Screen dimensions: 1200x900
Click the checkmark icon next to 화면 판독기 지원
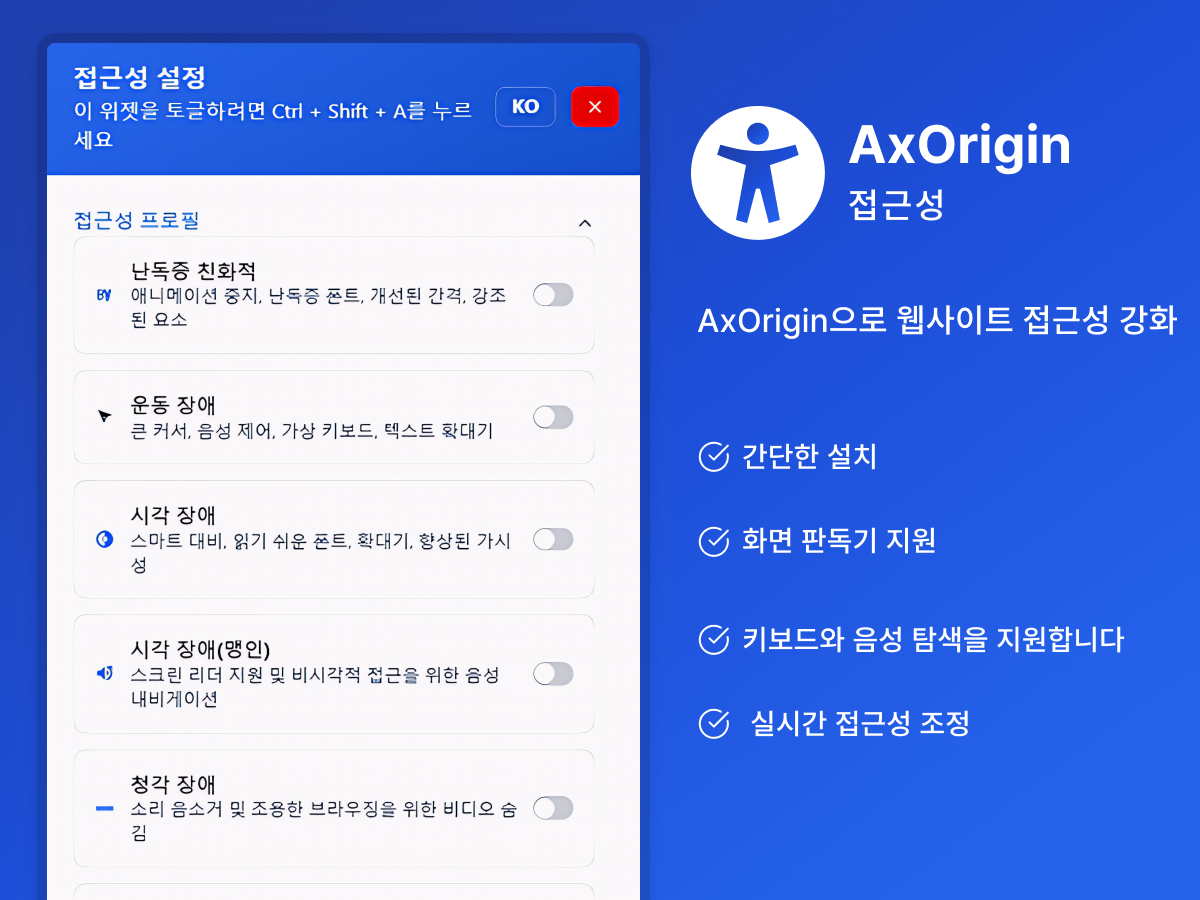pyautogui.click(x=713, y=541)
